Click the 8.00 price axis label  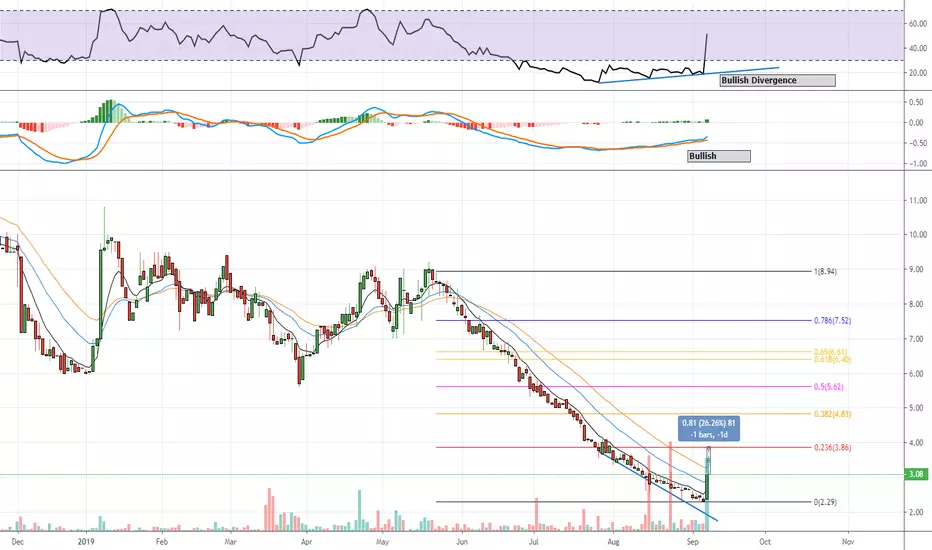(x=918, y=304)
